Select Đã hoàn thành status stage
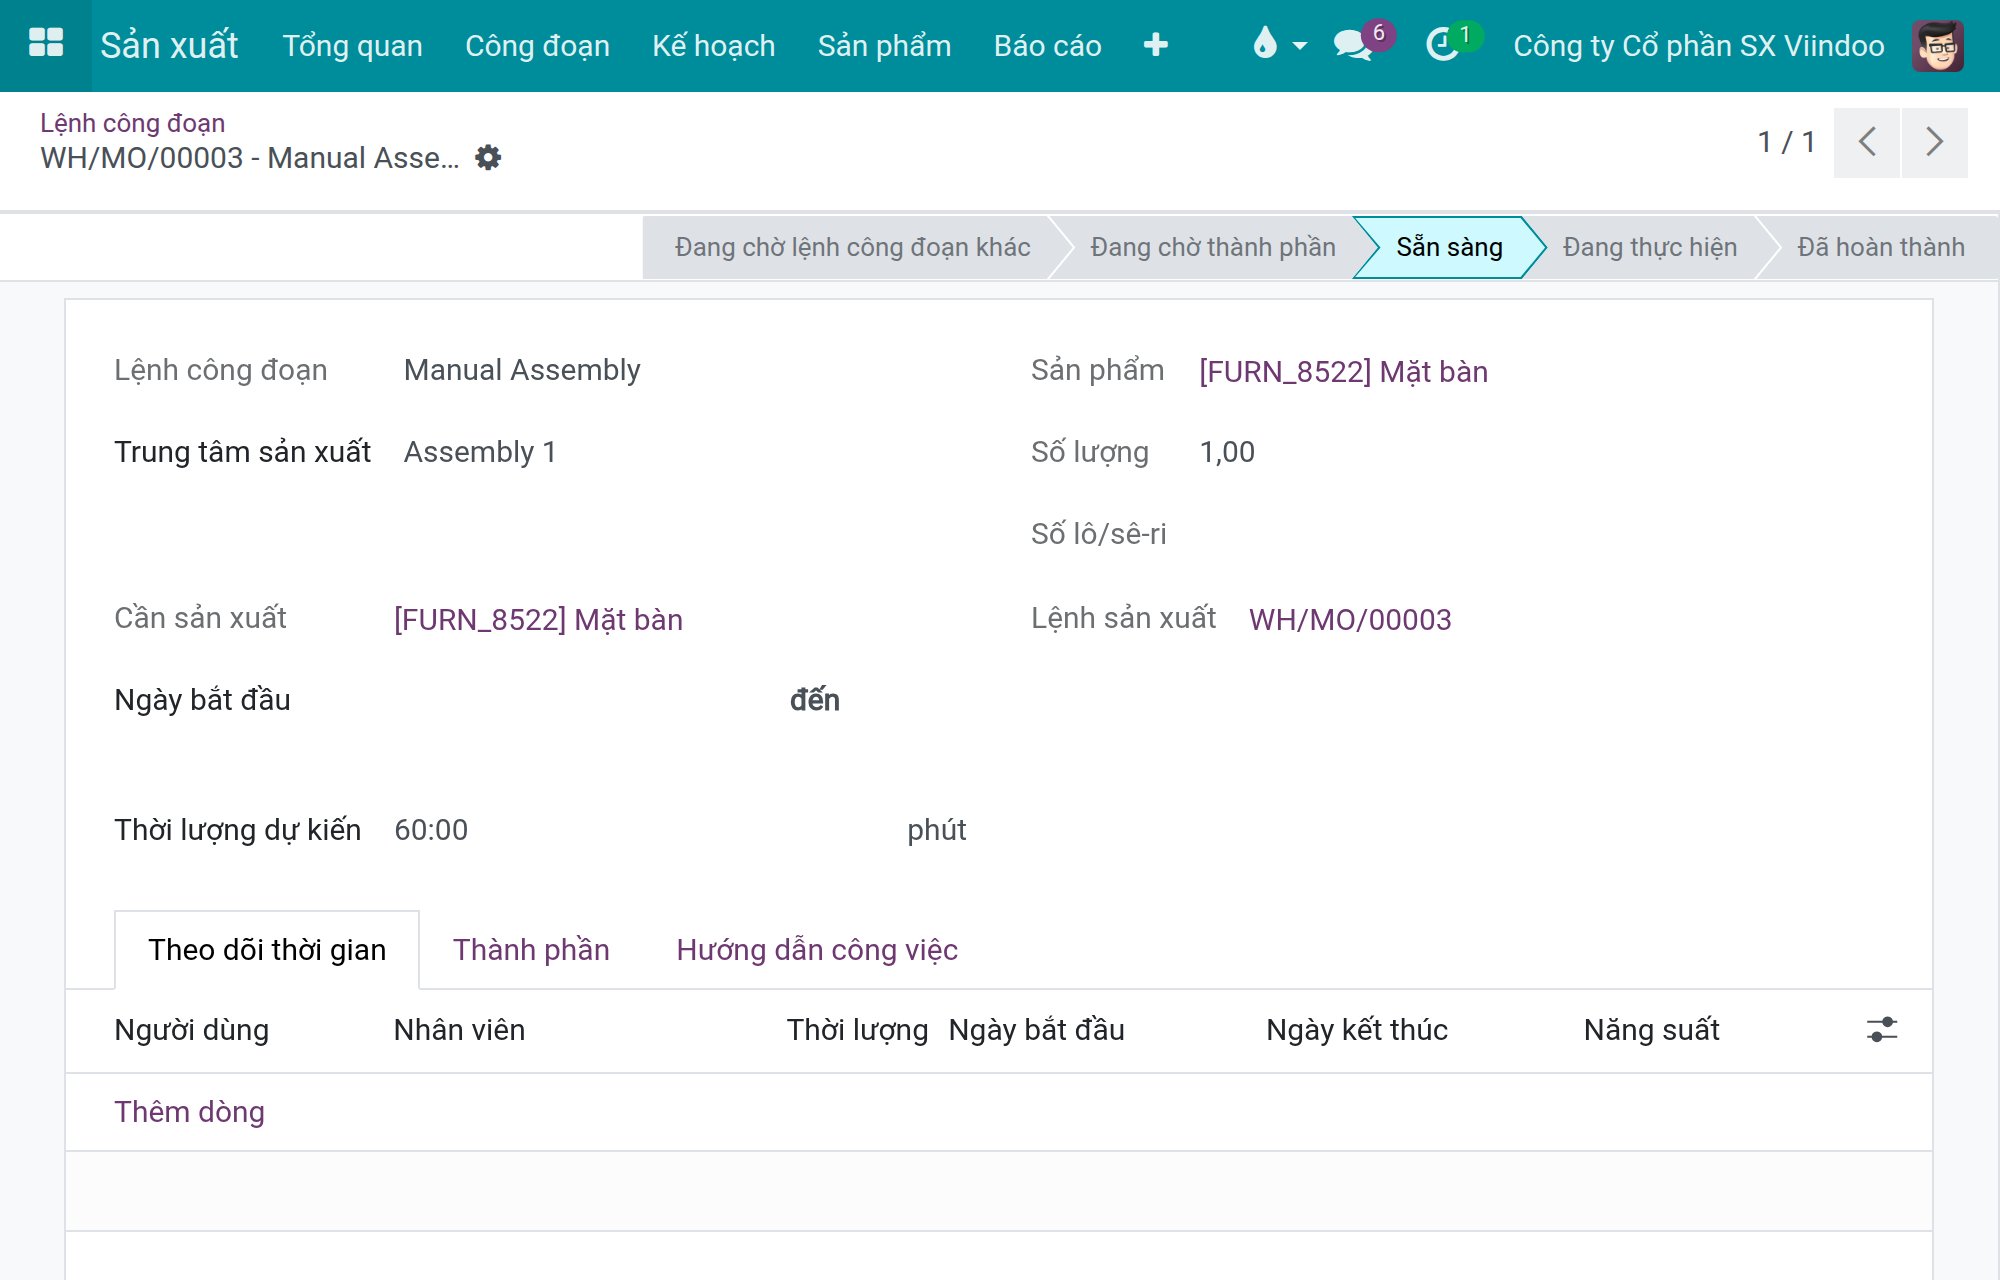This screenshot has width=2000, height=1280. pyautogui.click(x=1880, y=247)
